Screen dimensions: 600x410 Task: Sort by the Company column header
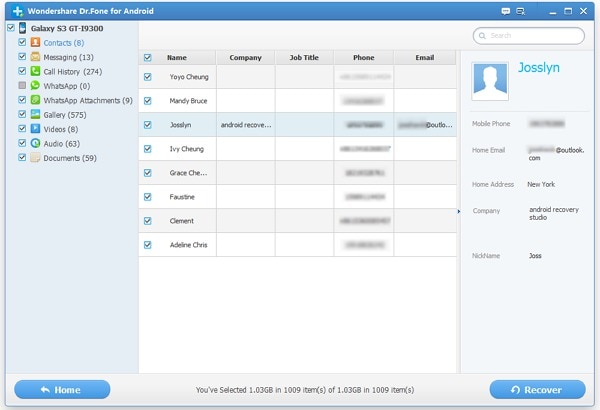246,58
